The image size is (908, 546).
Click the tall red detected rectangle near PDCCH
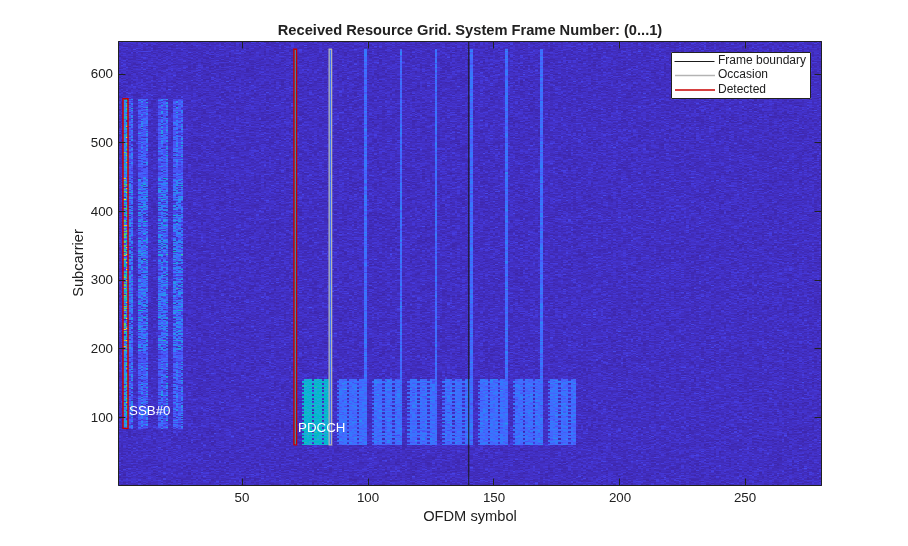tap(295, 247)
